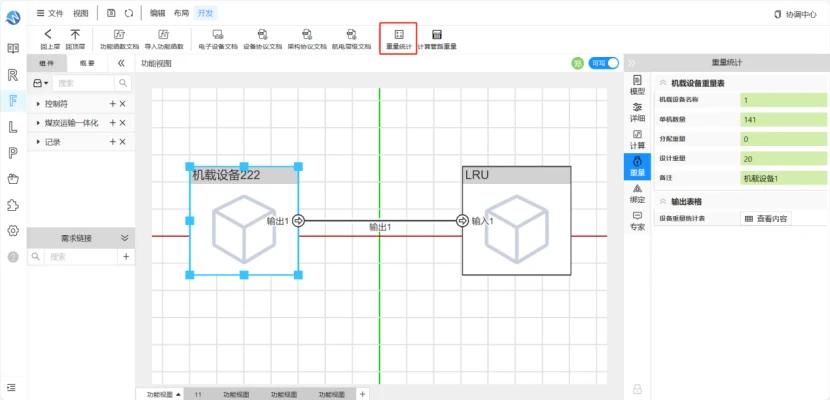Open the book icon in left sidebar
The width and height of the screenshot is (830, 400).
(x=13, y=48)
